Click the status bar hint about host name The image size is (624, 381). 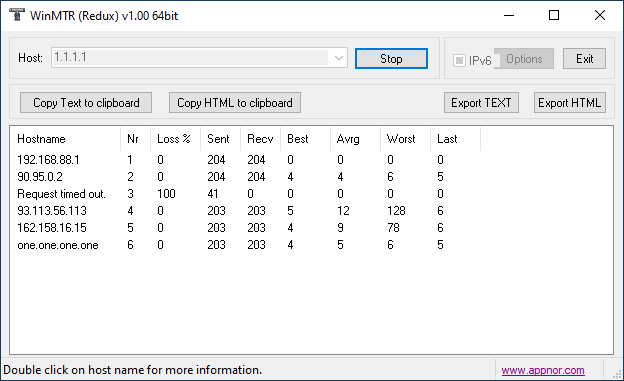tap(133, 370)
